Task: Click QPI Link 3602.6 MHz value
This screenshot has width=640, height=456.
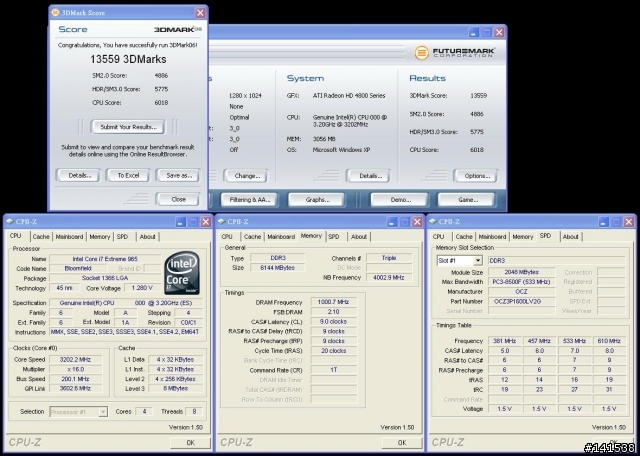Action: [x=75, y=389]
